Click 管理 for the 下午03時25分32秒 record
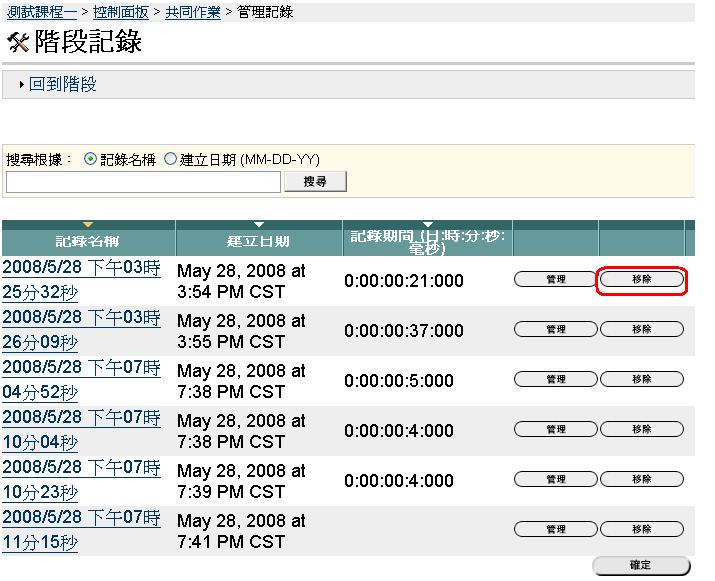 pyautogui.click(x=556, y=280)
